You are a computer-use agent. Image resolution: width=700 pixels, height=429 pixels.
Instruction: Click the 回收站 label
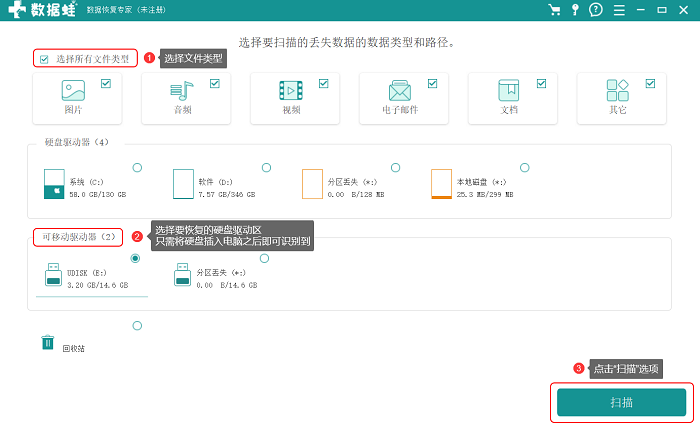[74, 348]
